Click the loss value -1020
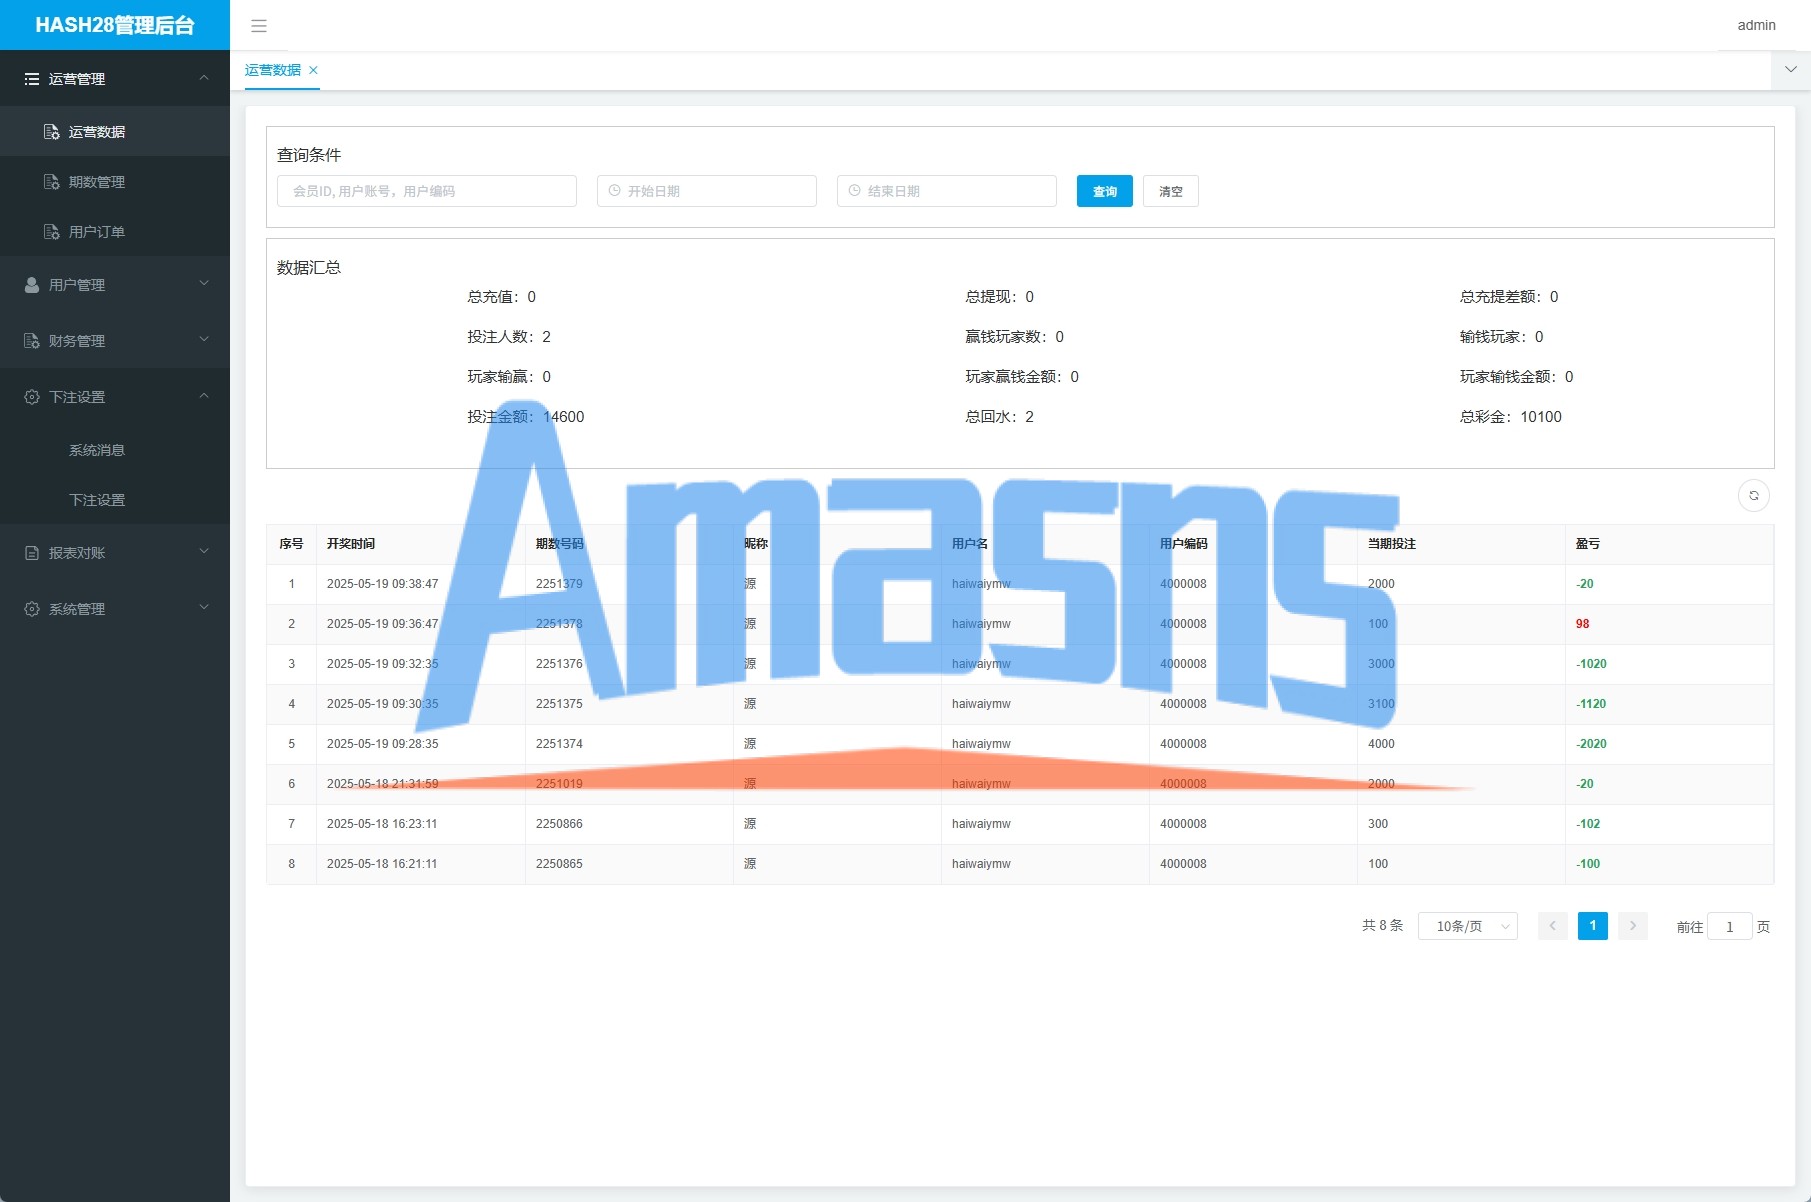 (x=1592, y=664)
